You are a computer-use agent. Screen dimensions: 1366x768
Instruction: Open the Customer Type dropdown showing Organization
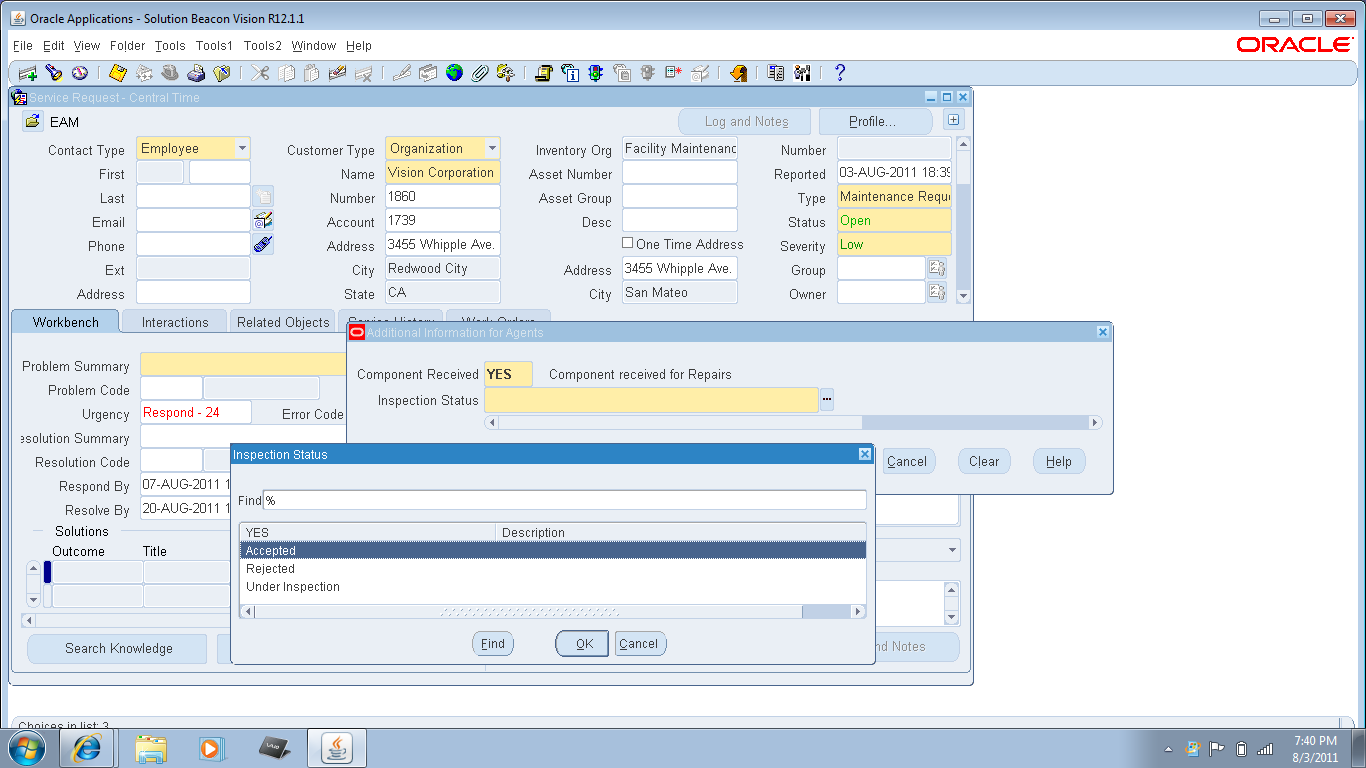tap(492, 148)
